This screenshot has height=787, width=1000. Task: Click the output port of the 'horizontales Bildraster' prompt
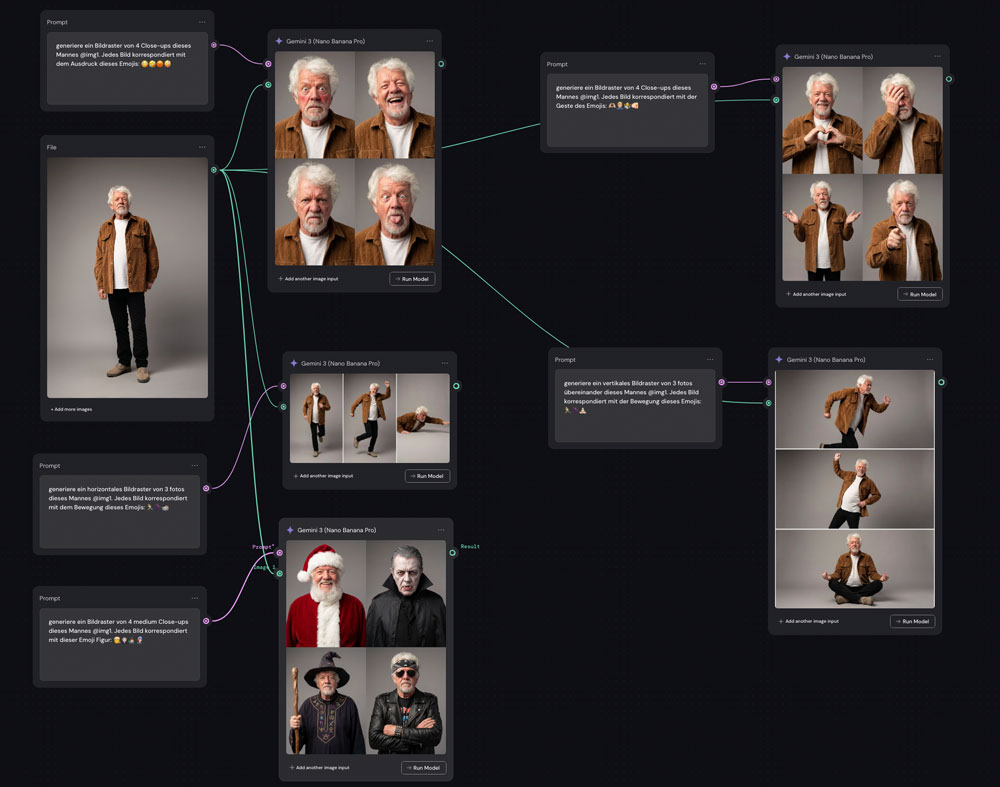[206, 488]
